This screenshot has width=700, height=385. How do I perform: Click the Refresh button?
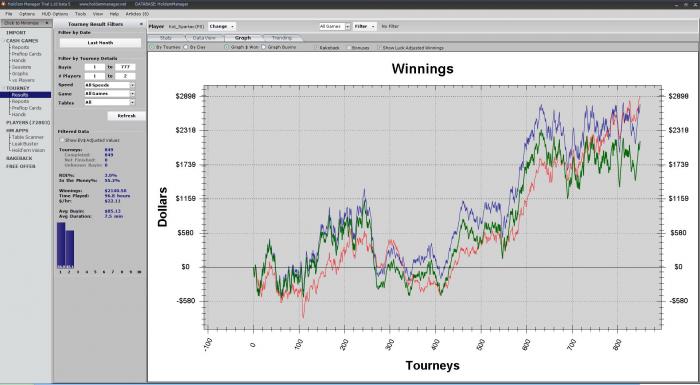126,116
